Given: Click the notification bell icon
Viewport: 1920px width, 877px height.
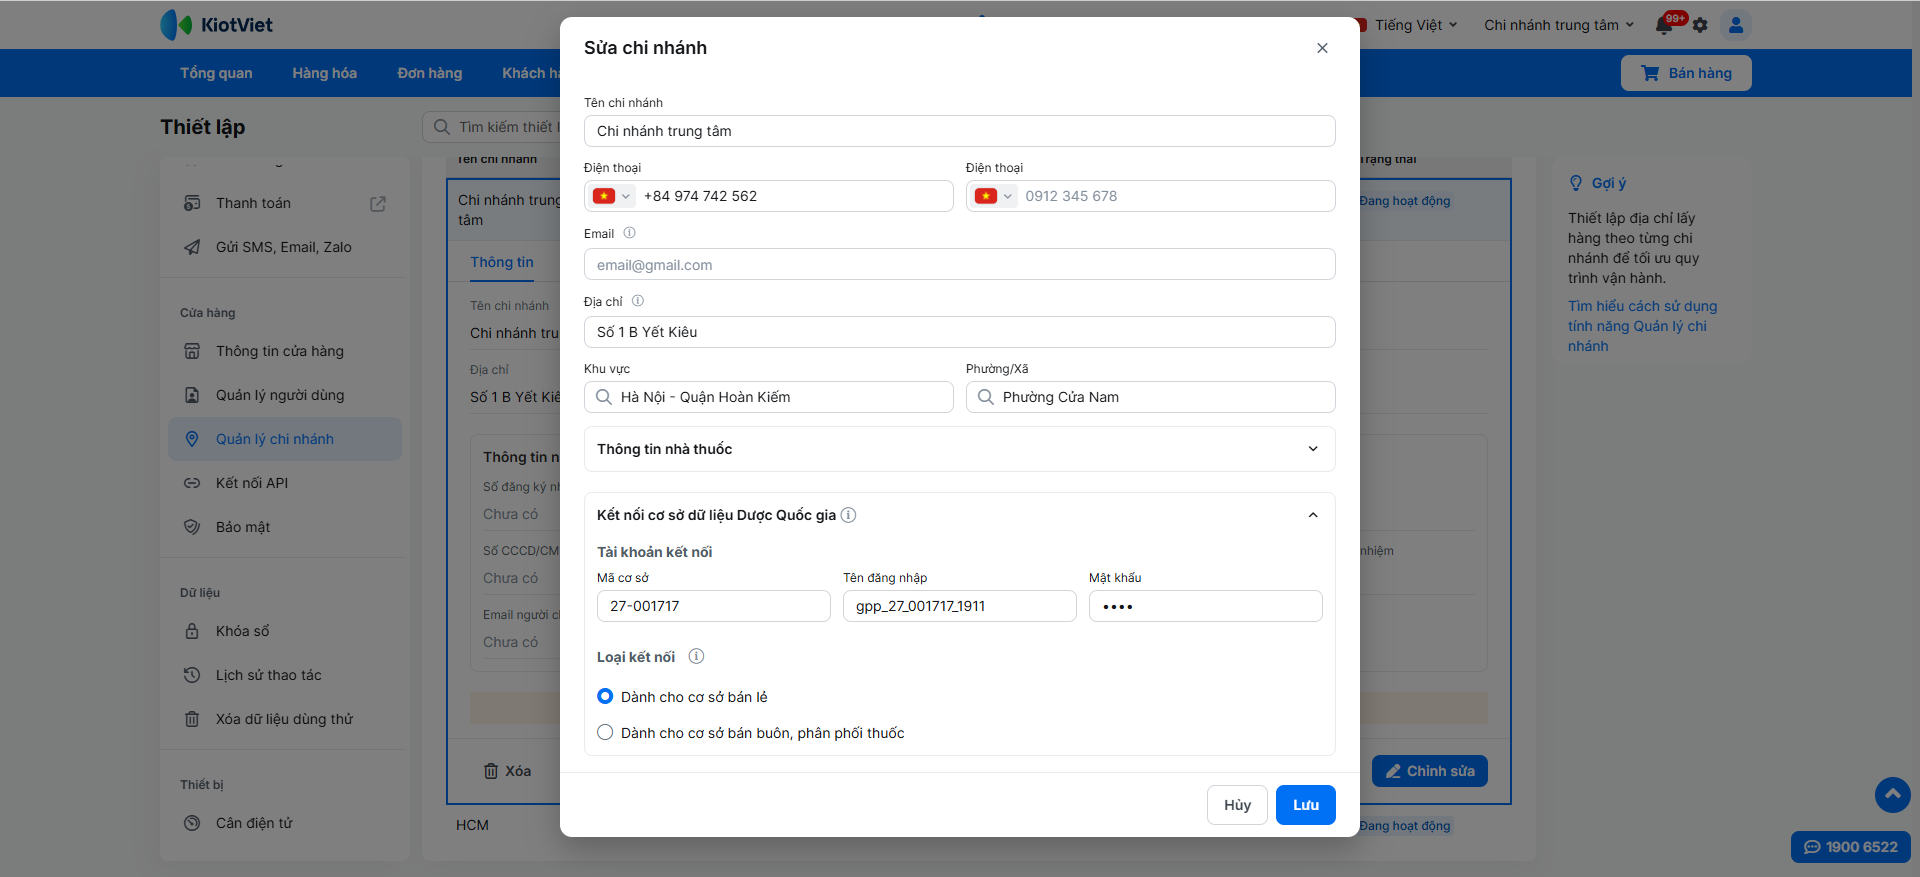Looking at the screenshot, I should pyautogui.click(x=1665, y=25).
